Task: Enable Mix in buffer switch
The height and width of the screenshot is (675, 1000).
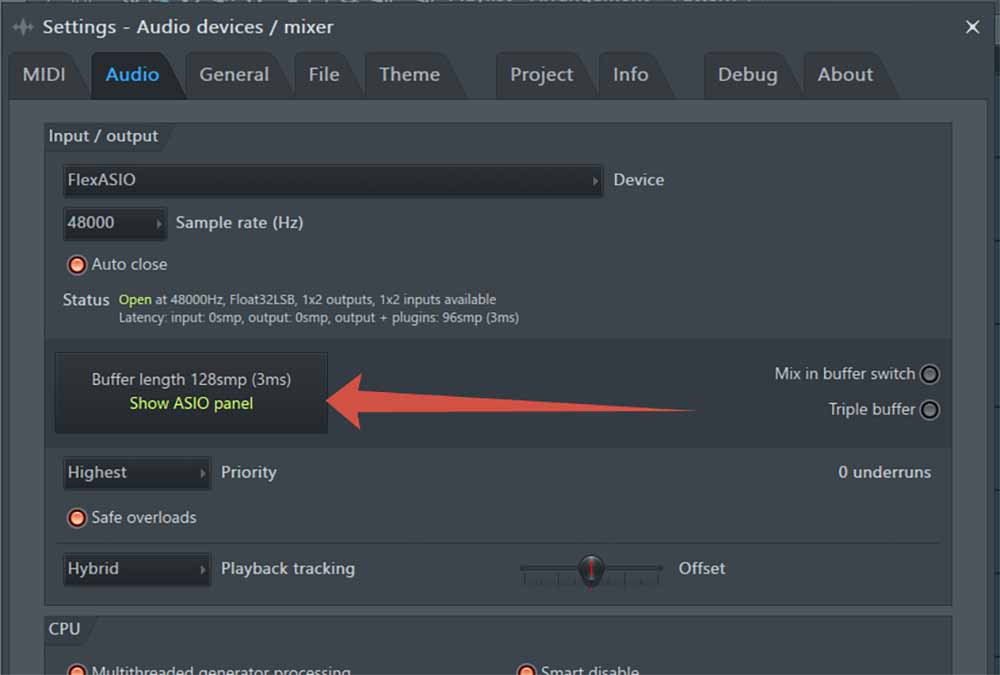Action: pyautogui.click(x=929, y=374)
